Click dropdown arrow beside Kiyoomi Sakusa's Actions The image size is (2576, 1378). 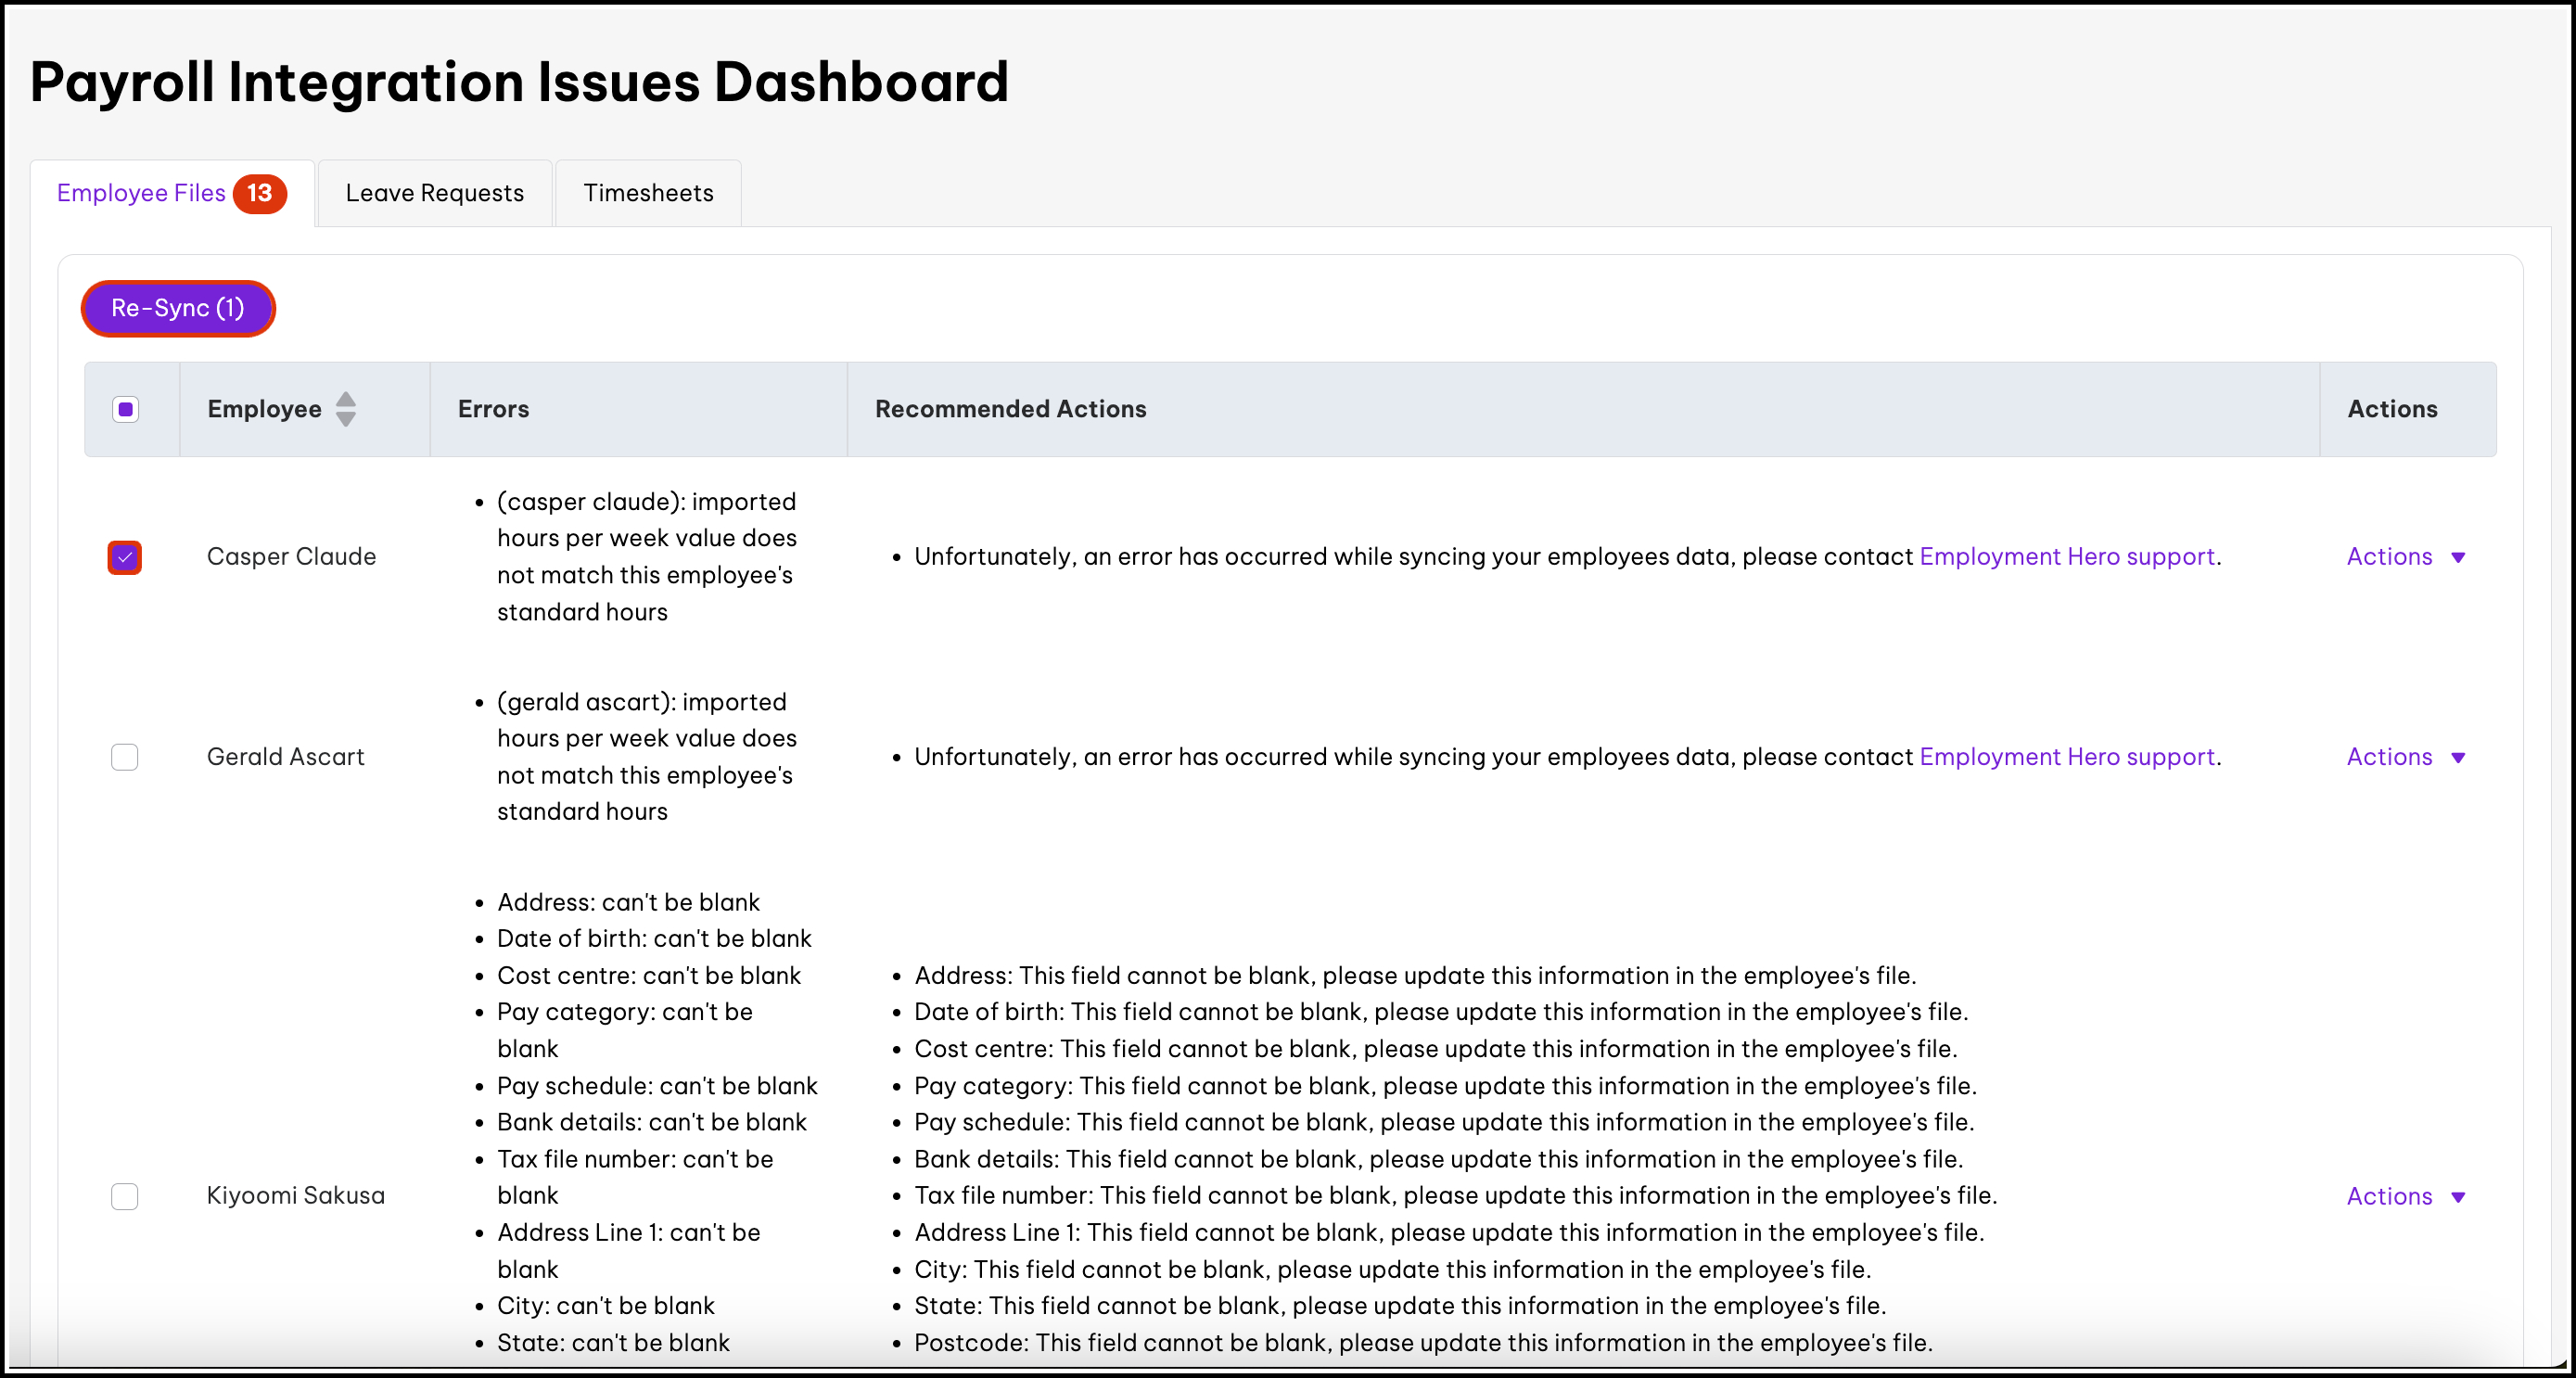point(2458,1198)
